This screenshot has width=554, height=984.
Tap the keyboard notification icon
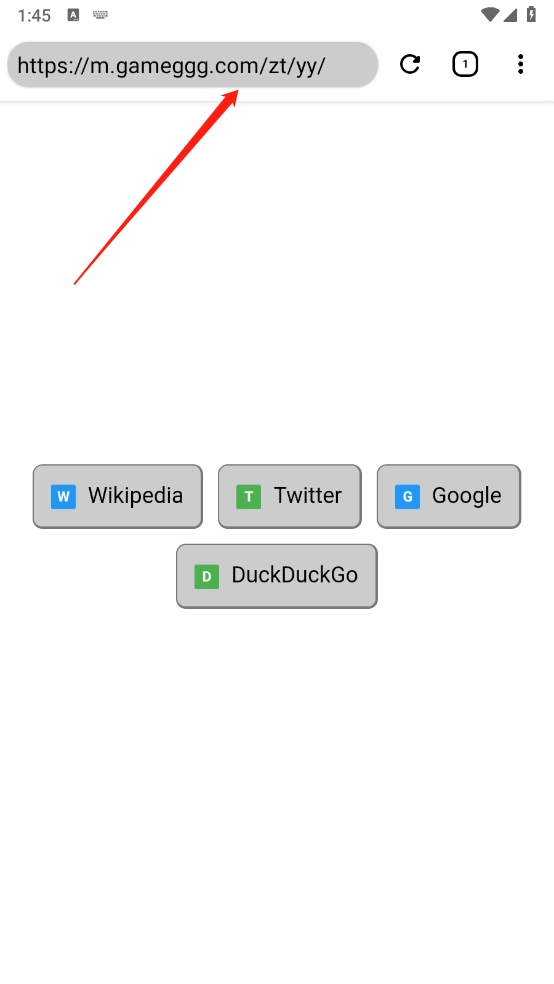tap(100, 14)
